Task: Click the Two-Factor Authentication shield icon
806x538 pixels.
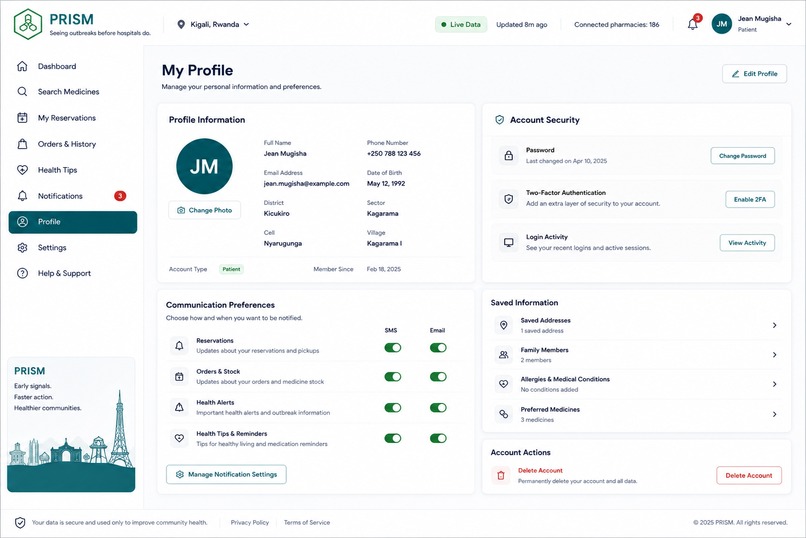Action: (x=508, y=199)
